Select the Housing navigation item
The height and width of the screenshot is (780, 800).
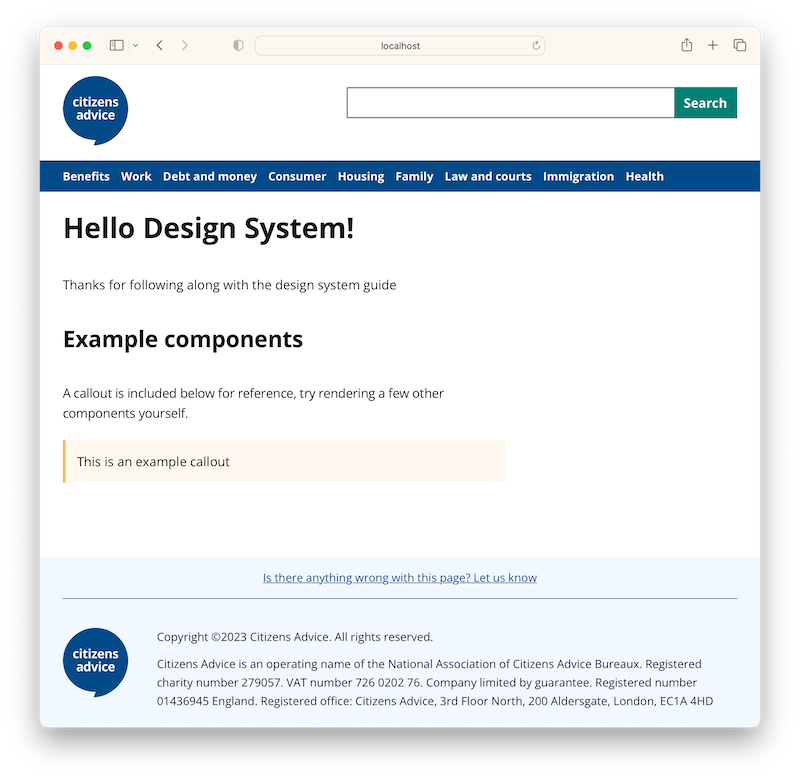[361, 176]
